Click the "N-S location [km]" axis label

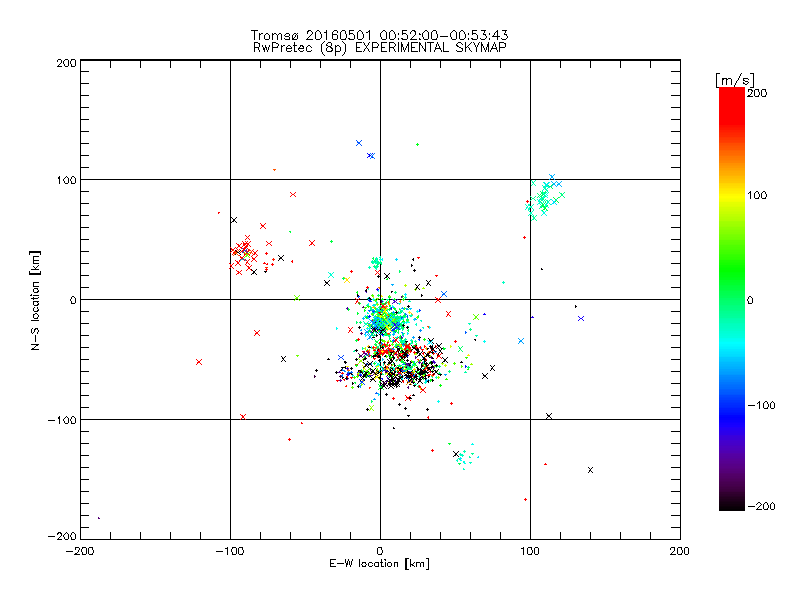pos(35,301)
